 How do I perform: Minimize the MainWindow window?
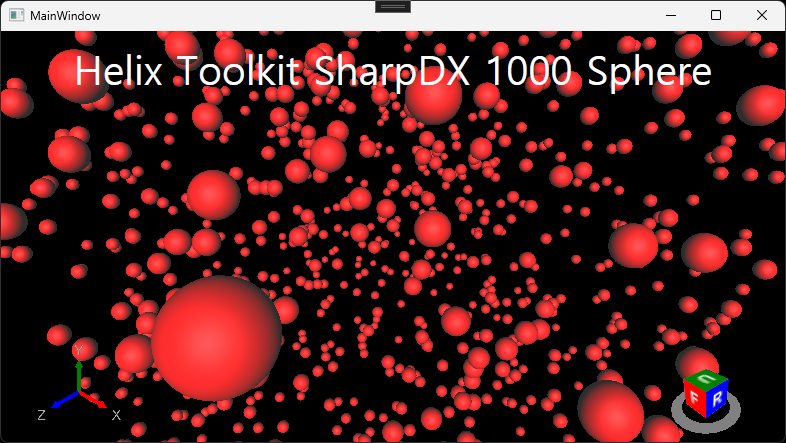click(x=671, y=16)
